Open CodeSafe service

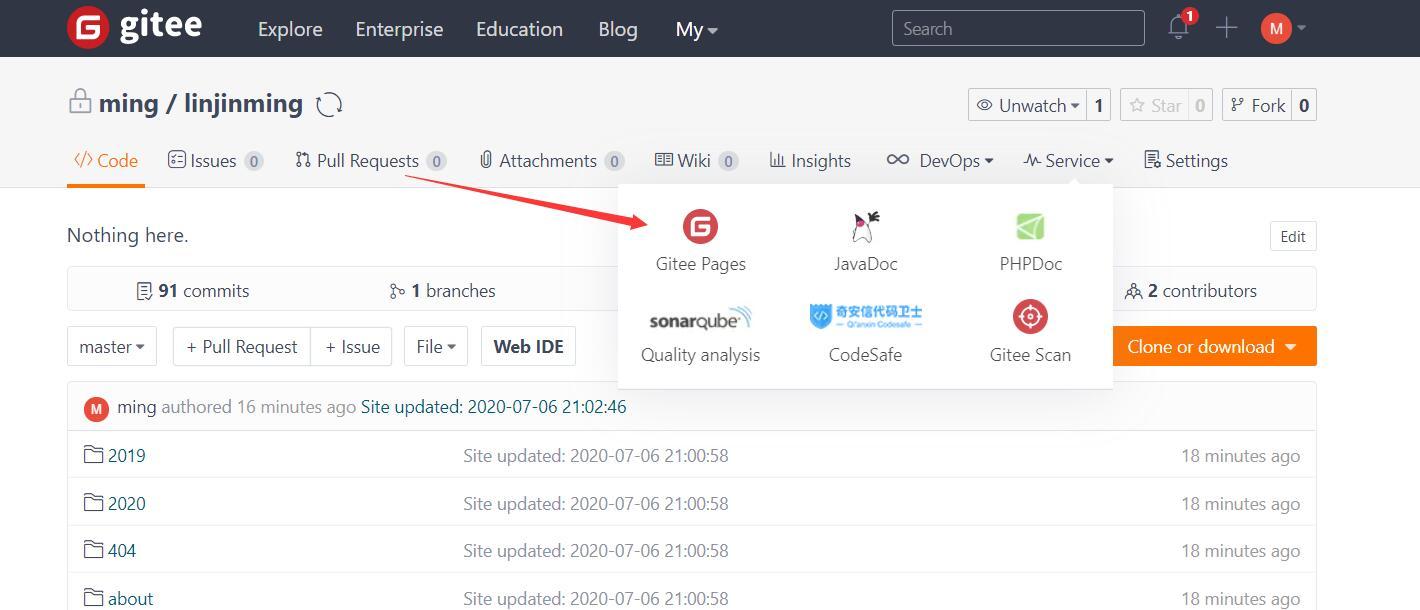[865, 333]
